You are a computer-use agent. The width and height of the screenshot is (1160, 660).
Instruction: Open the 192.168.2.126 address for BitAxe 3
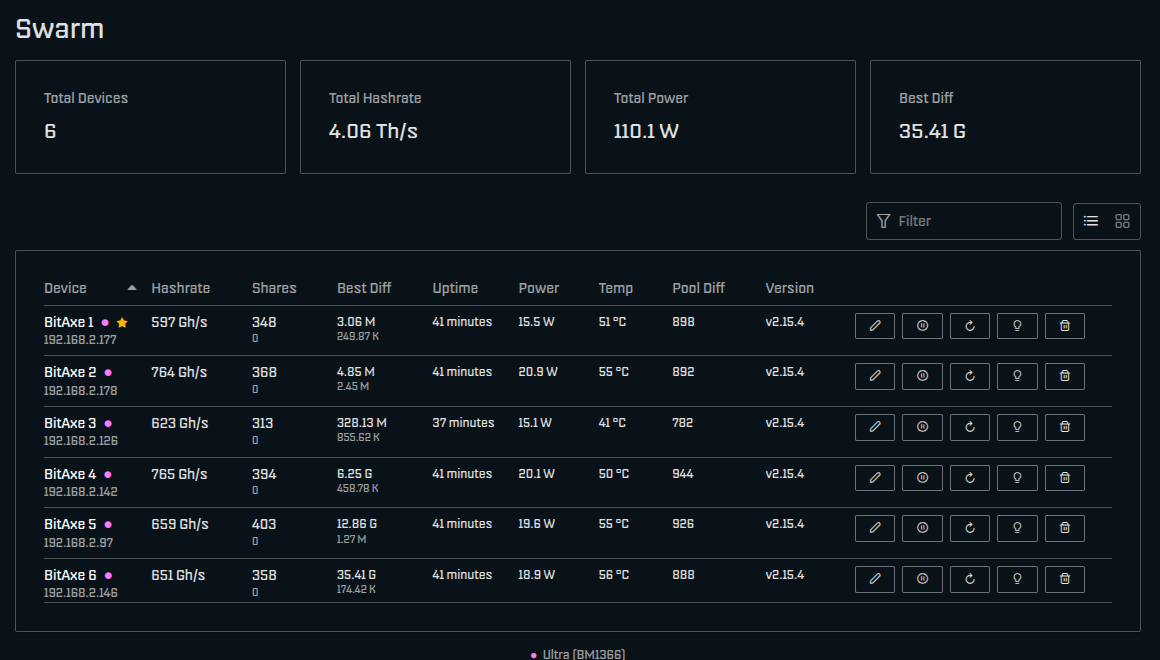[x=81, y=441]
